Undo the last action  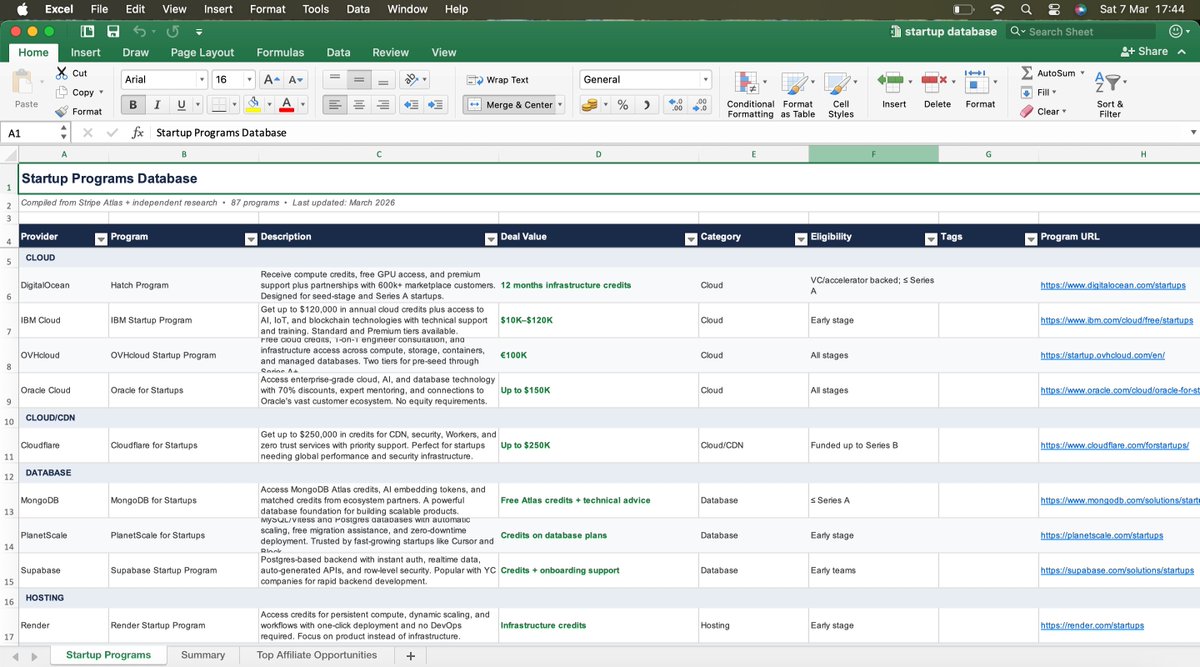click(x=139, y=32)
